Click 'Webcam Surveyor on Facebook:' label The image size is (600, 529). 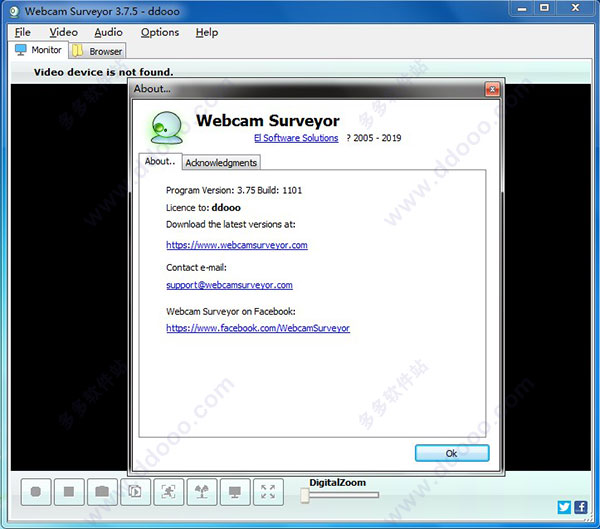pyautogui.click(x=231, y=311)
